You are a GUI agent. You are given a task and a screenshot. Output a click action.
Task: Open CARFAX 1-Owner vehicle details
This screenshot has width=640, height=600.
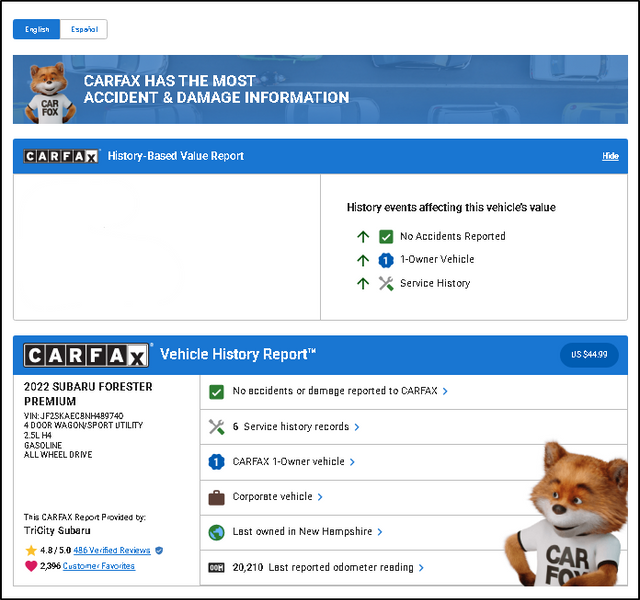coord(289,462)
